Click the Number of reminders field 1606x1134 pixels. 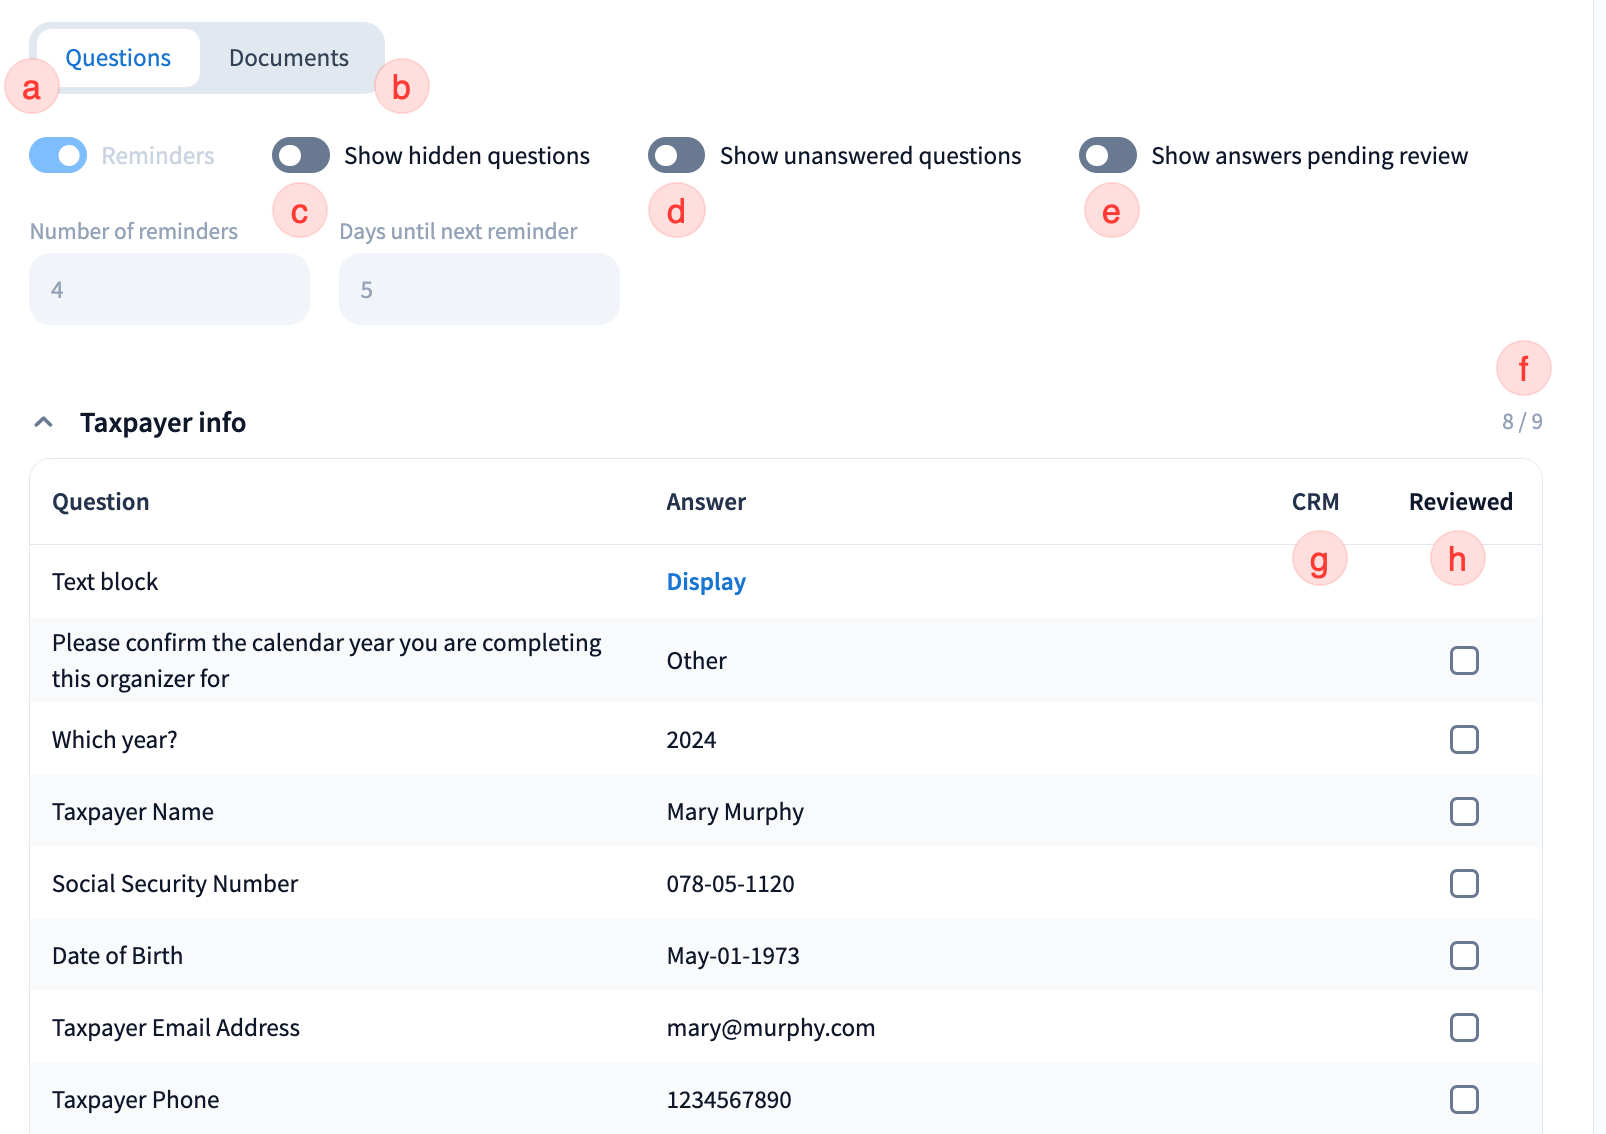coord(169,289)
